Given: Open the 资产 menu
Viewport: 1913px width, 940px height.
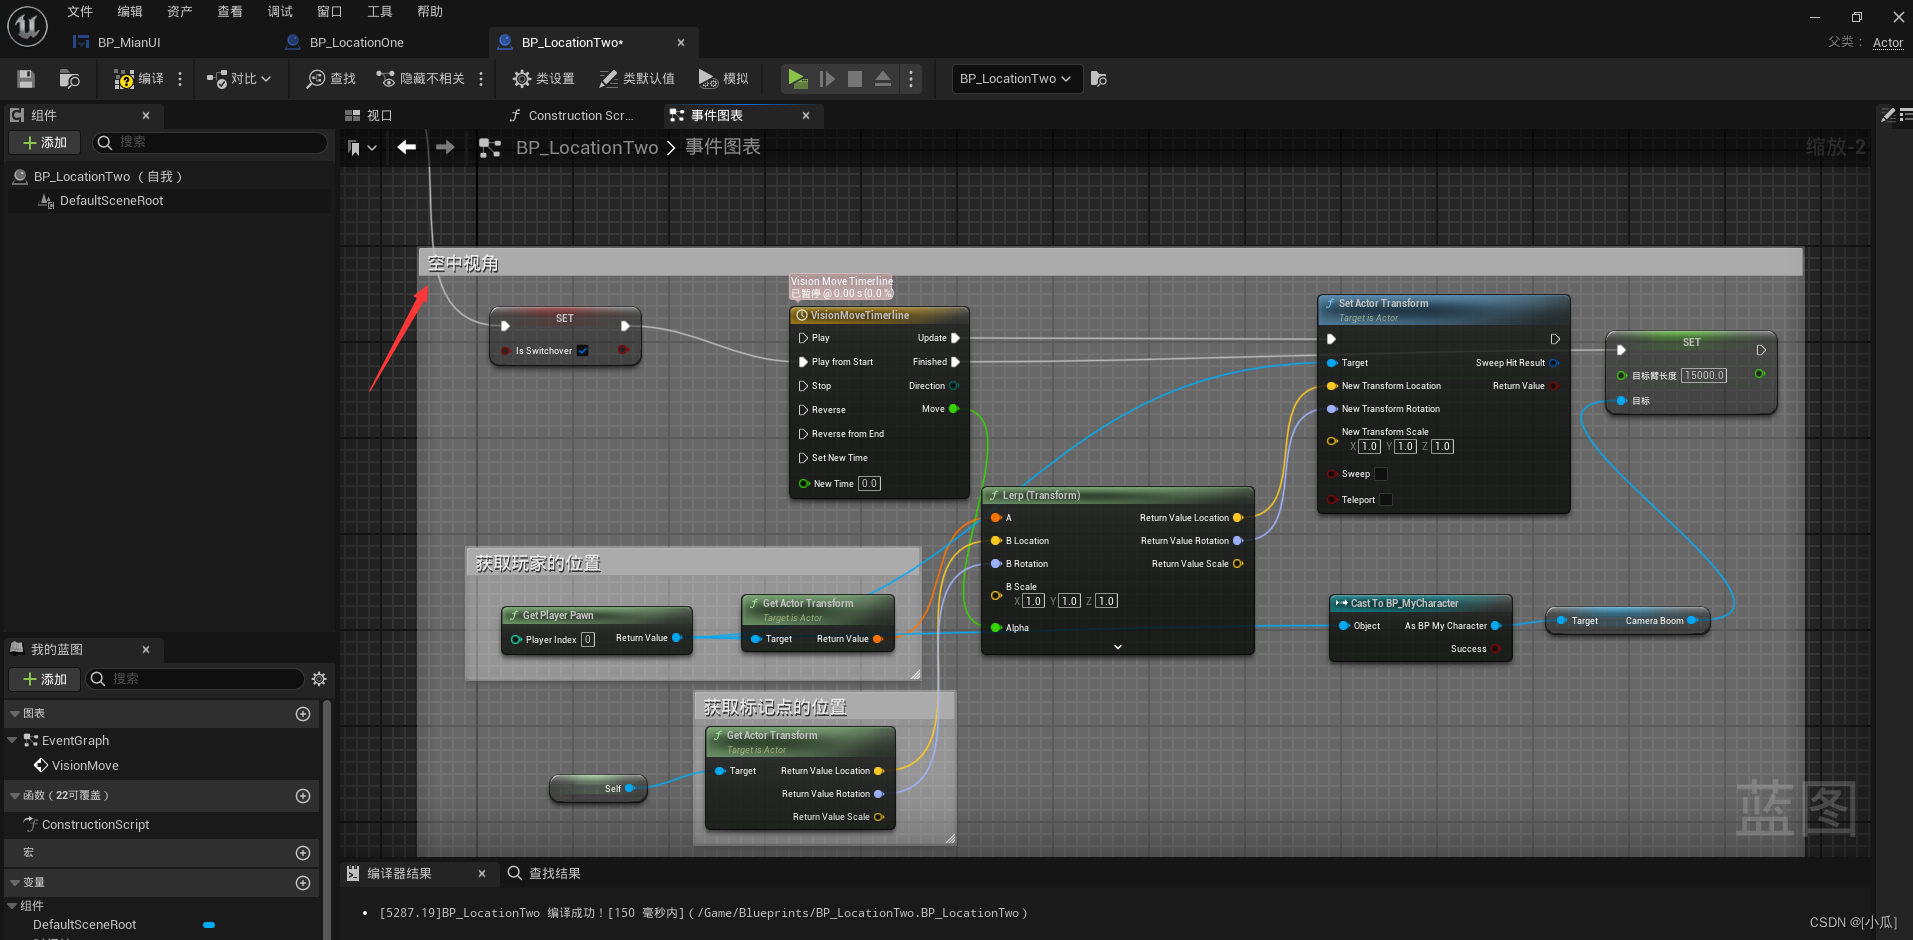Looking at the screenshot, I should pos(180,12).
